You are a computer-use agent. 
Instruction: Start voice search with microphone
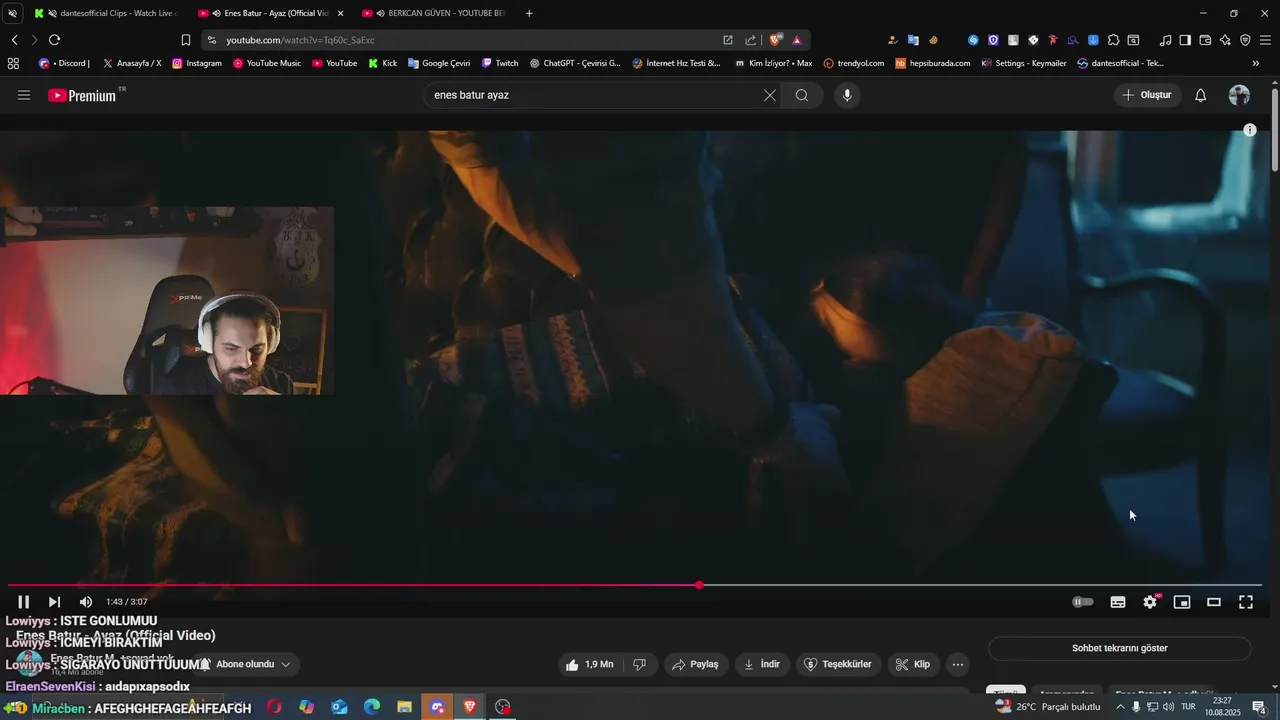847,95
